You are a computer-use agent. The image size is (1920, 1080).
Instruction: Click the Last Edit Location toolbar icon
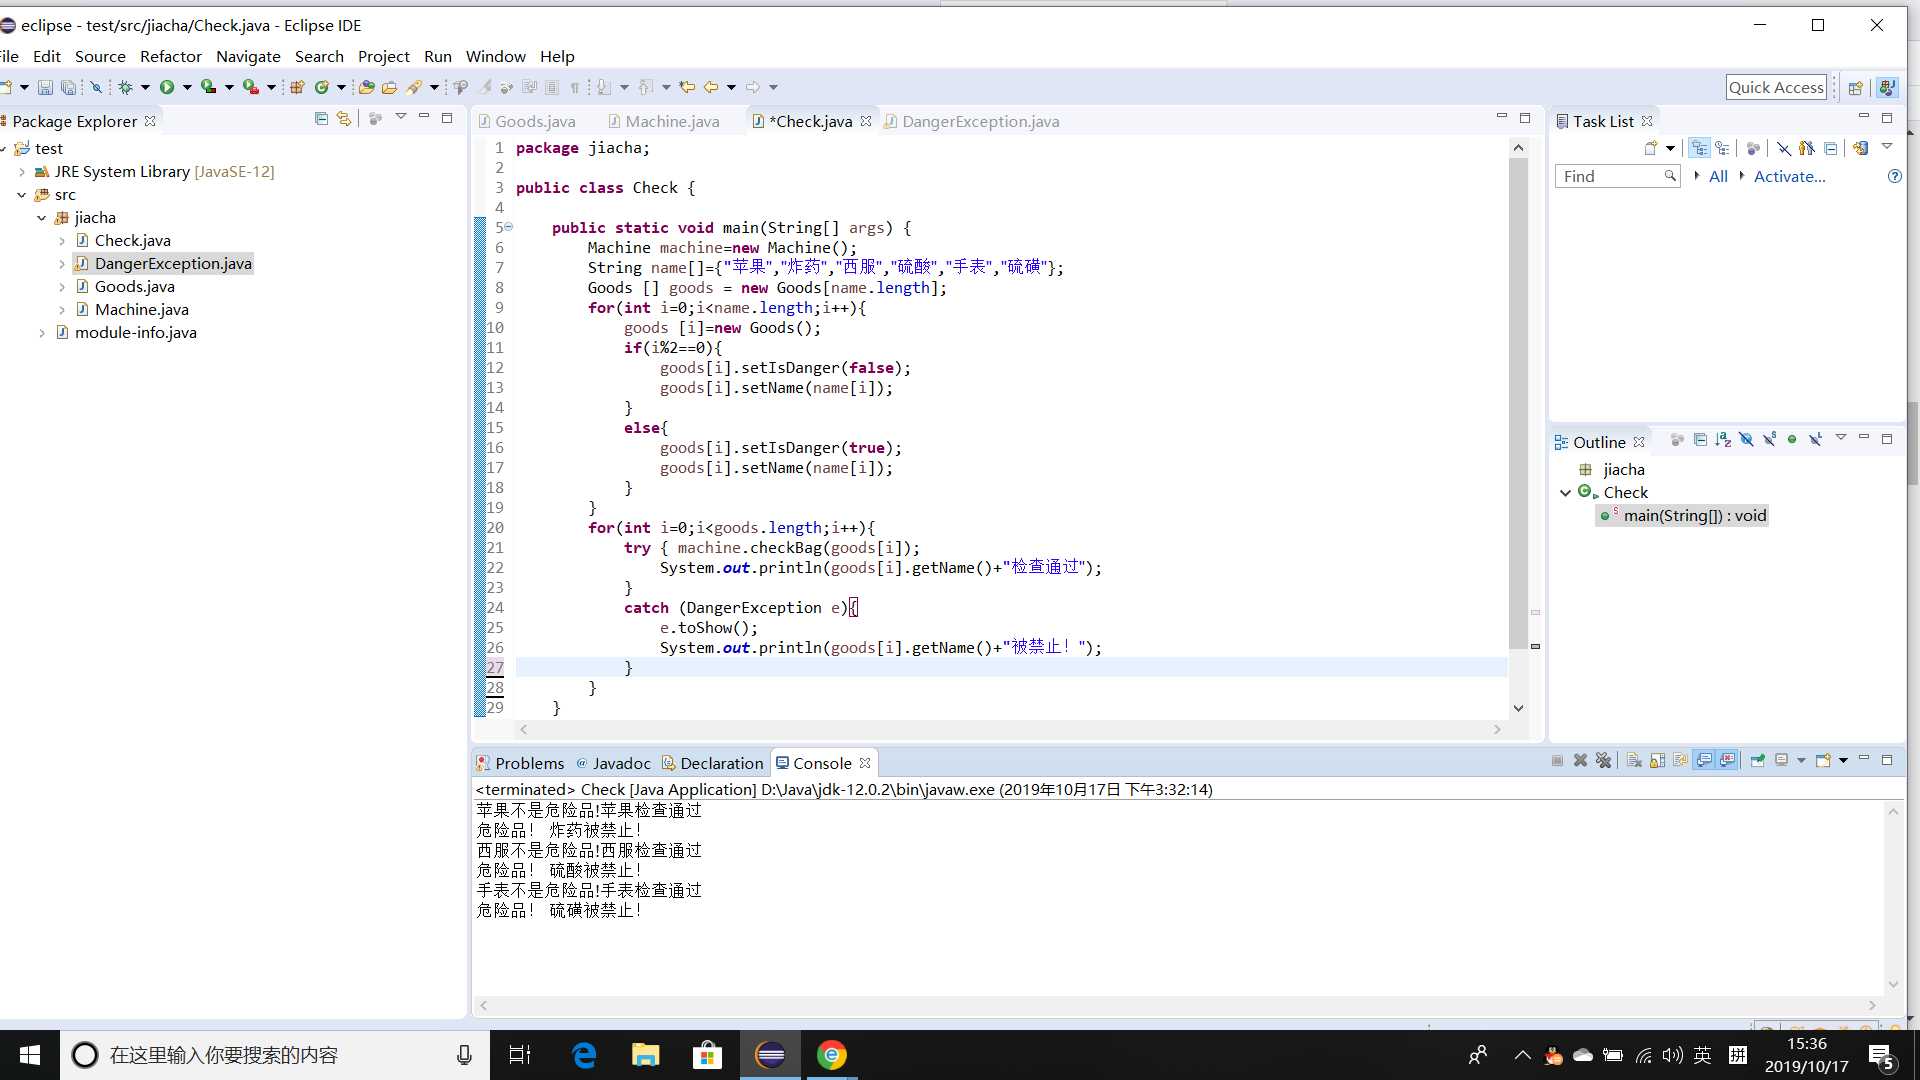[687, 88]
